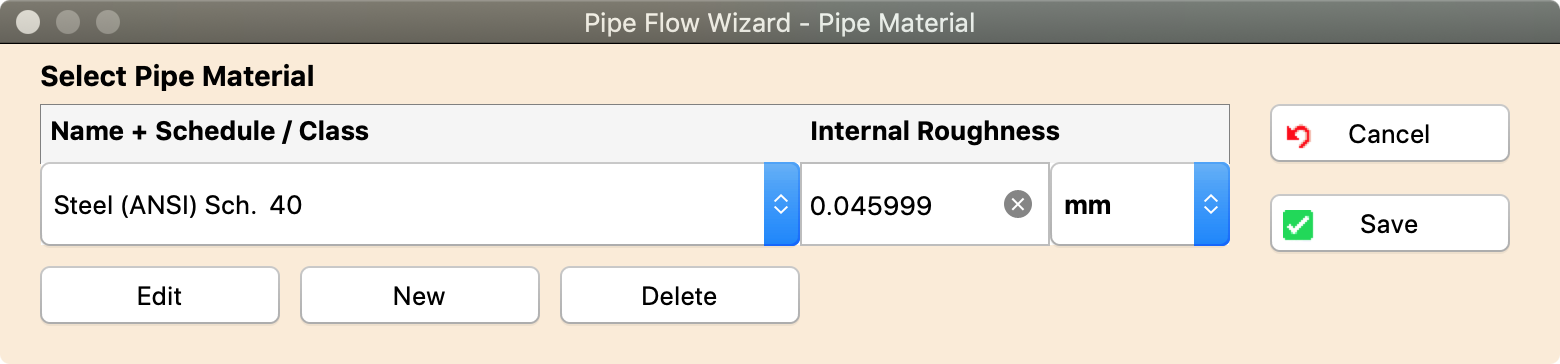Click the green checkmark Save icon

coord(1297,225)
